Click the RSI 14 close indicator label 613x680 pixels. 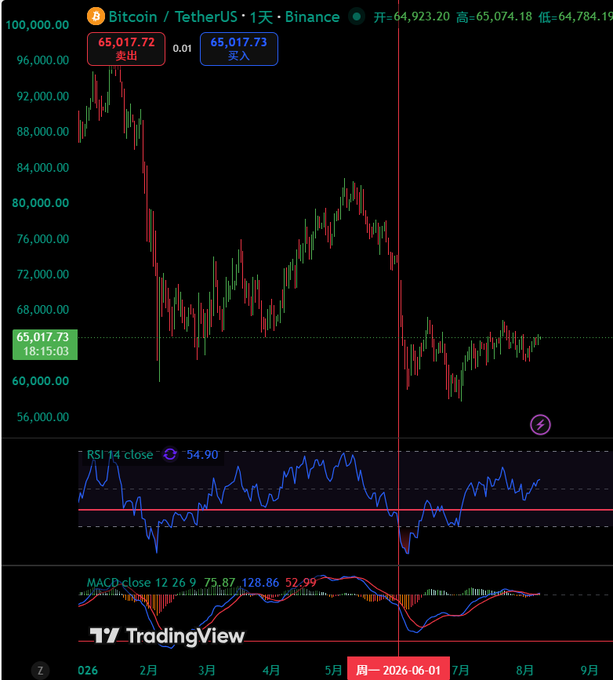pos(120,454)
